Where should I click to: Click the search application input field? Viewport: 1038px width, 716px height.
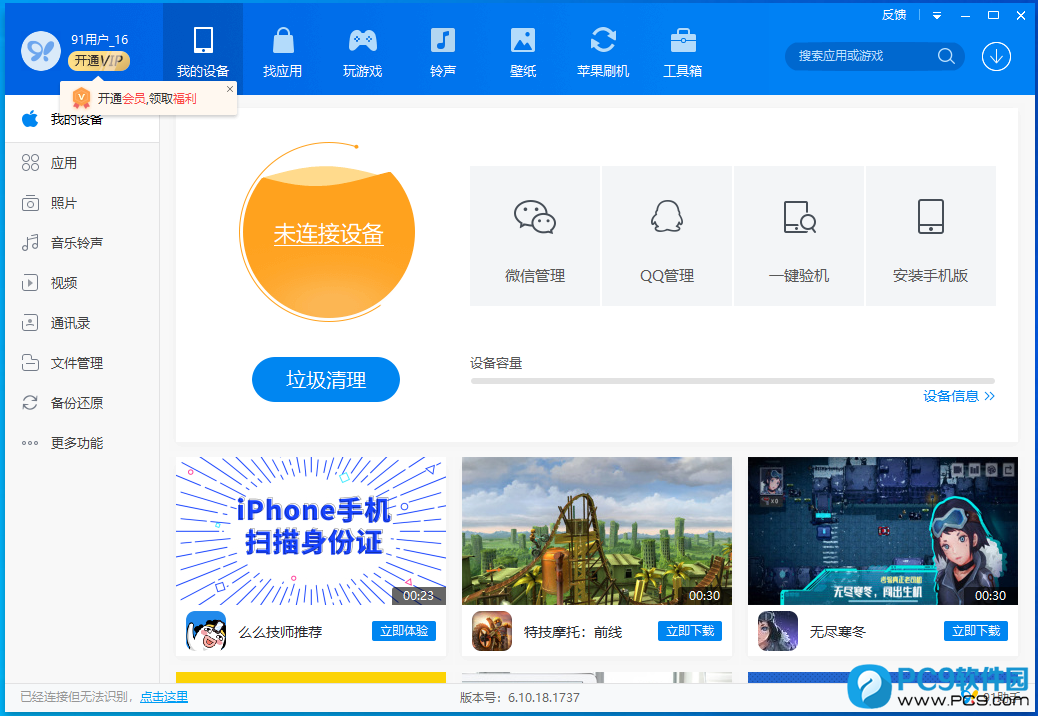[861, 56]
